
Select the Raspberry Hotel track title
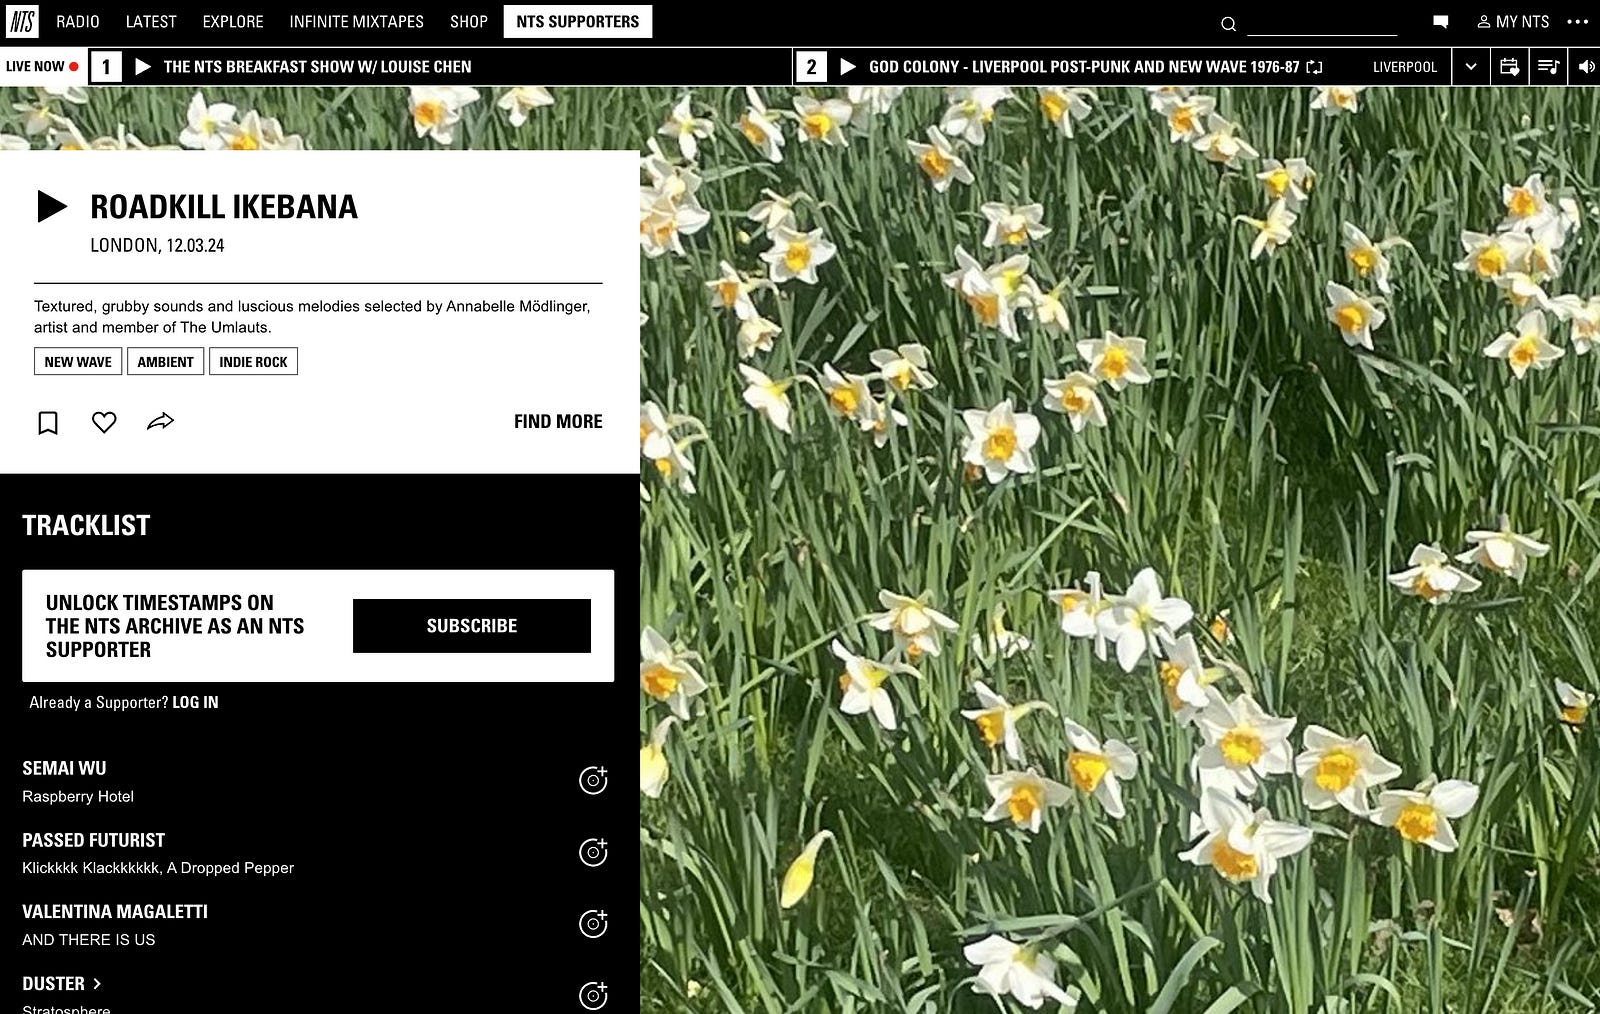pyautogui.click(x=78, y=796)
